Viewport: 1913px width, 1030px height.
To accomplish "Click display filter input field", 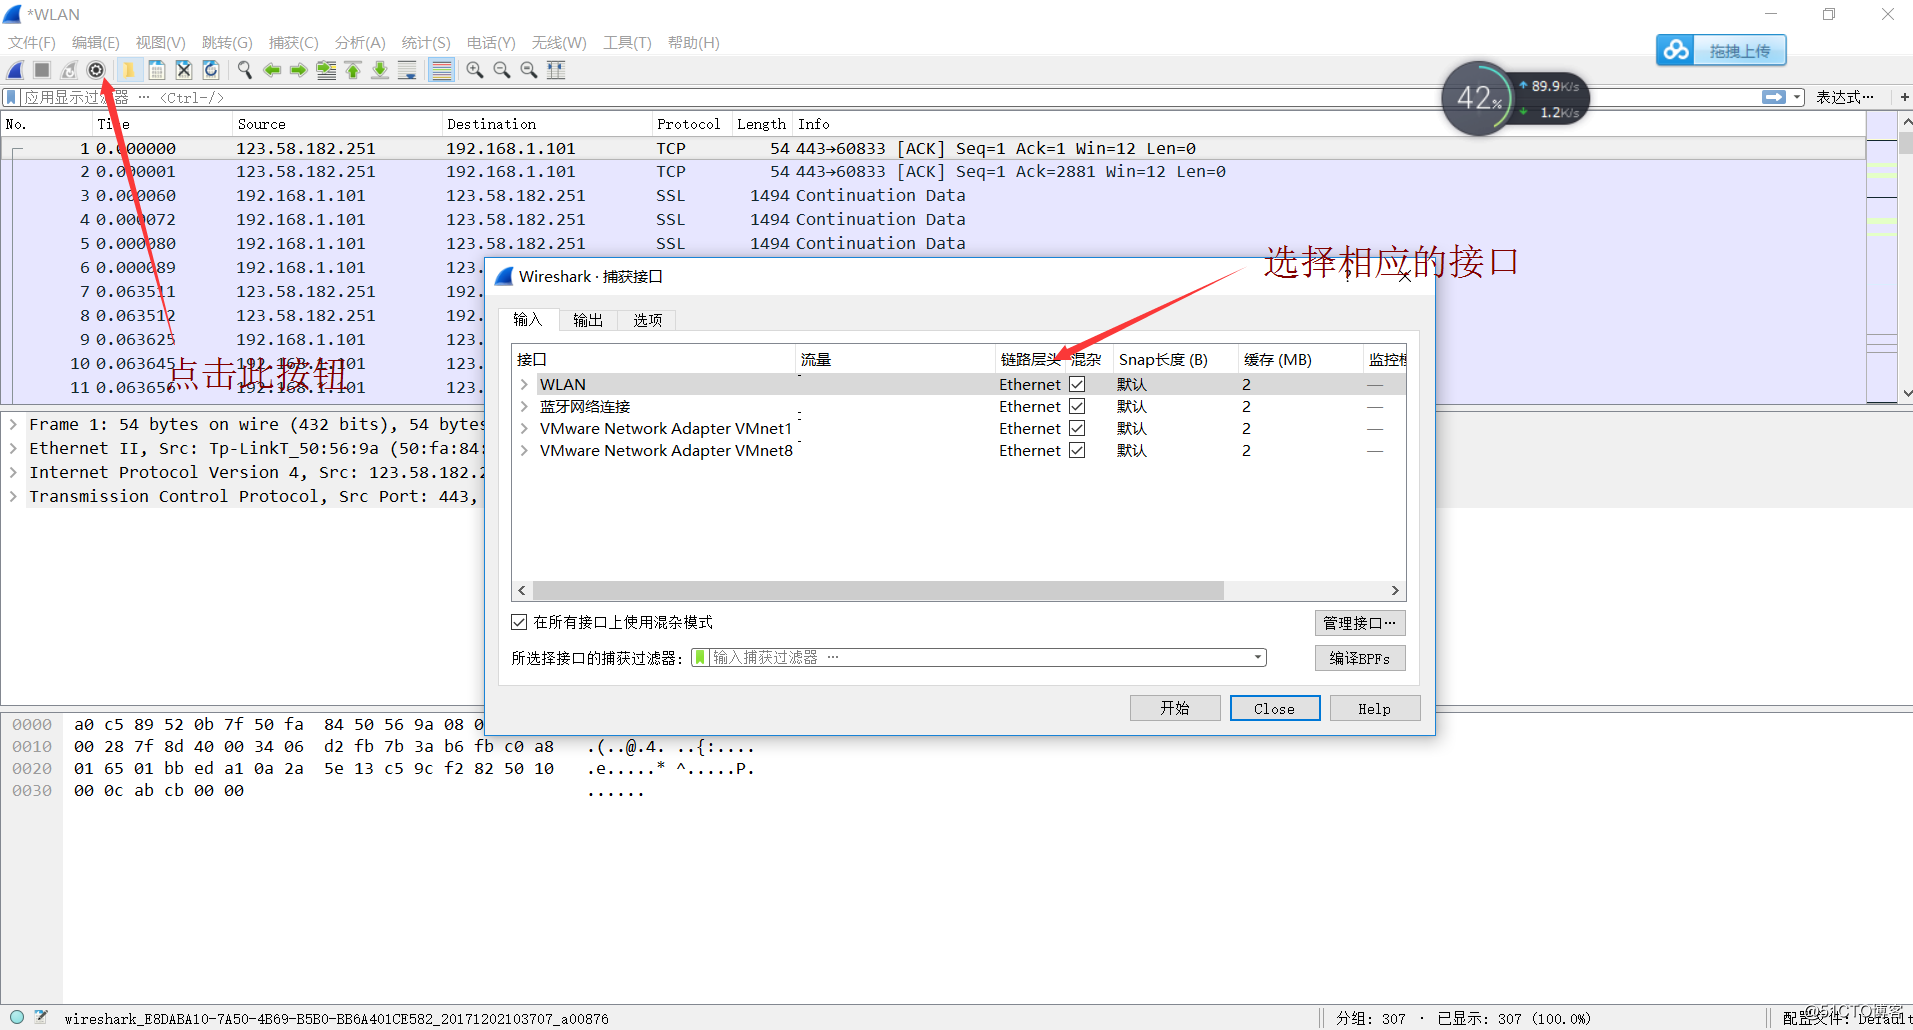I will (x=890, y=97).
